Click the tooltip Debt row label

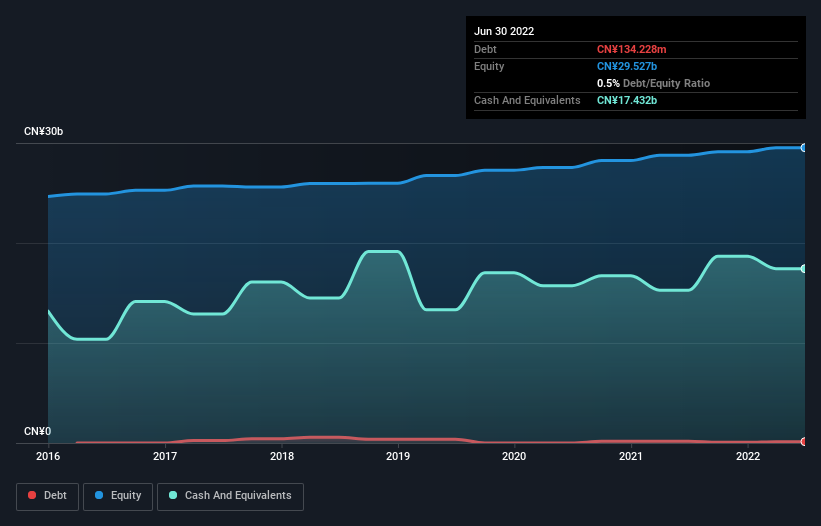pyautogui.click(x=485, y=49)
